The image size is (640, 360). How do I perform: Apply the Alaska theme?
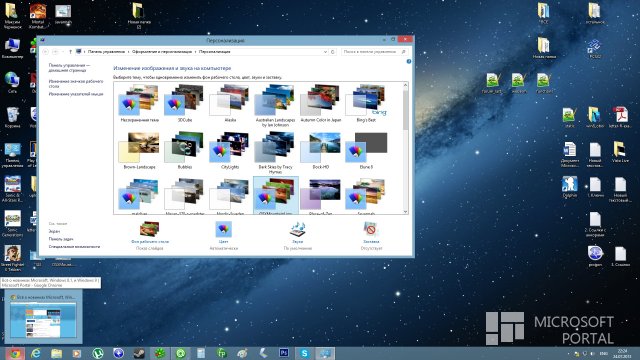(230, 103)
